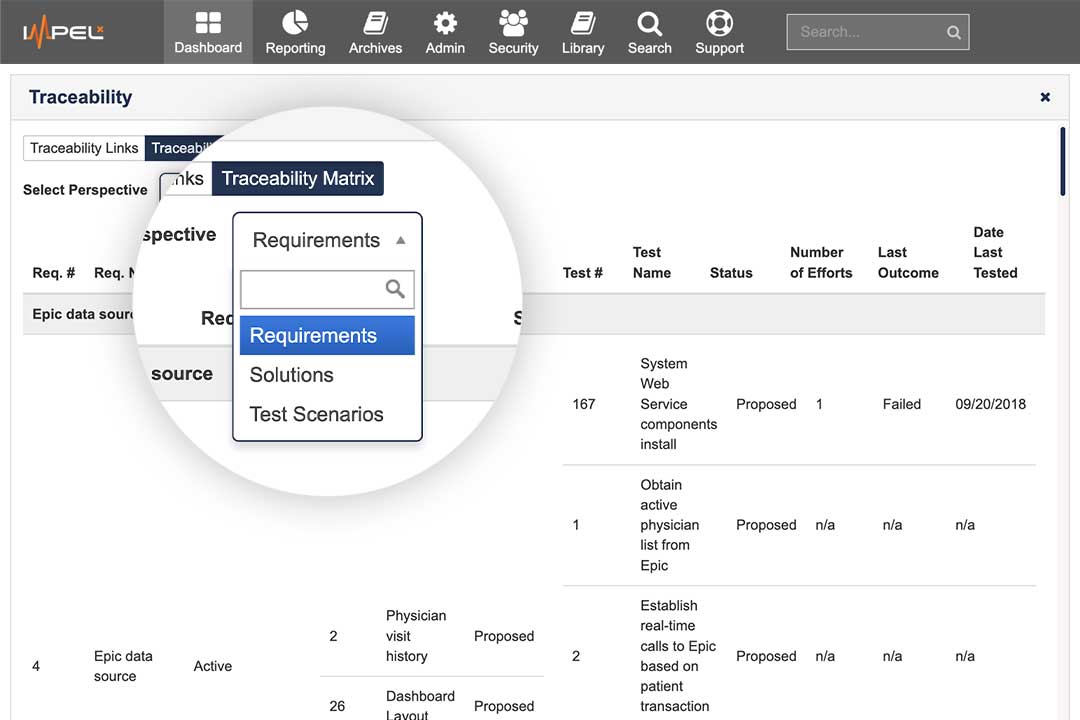This screenshot has height=720, width=1080.
Task: Click the Number of Efforts column header
Action: coord(821,263)
